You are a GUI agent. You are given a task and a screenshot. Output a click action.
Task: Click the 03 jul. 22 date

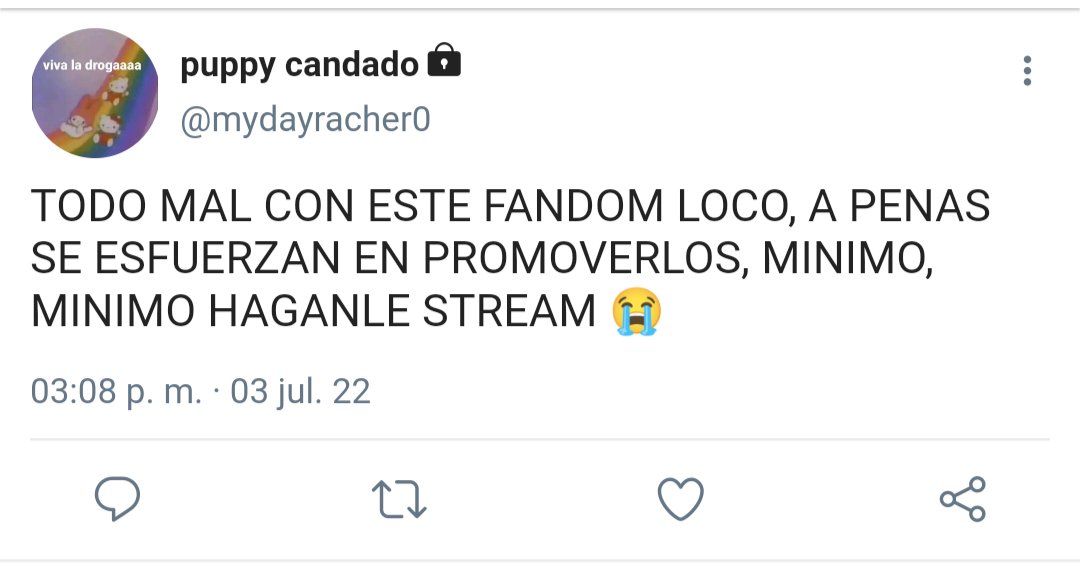[x=300, y=391]
